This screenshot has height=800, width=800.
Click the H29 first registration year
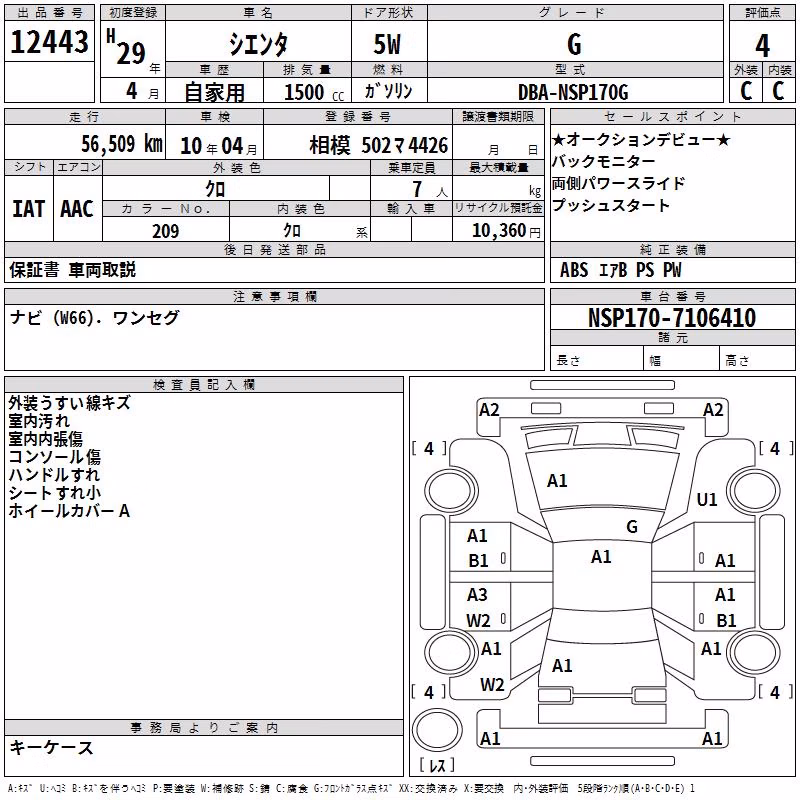point(127,47)
